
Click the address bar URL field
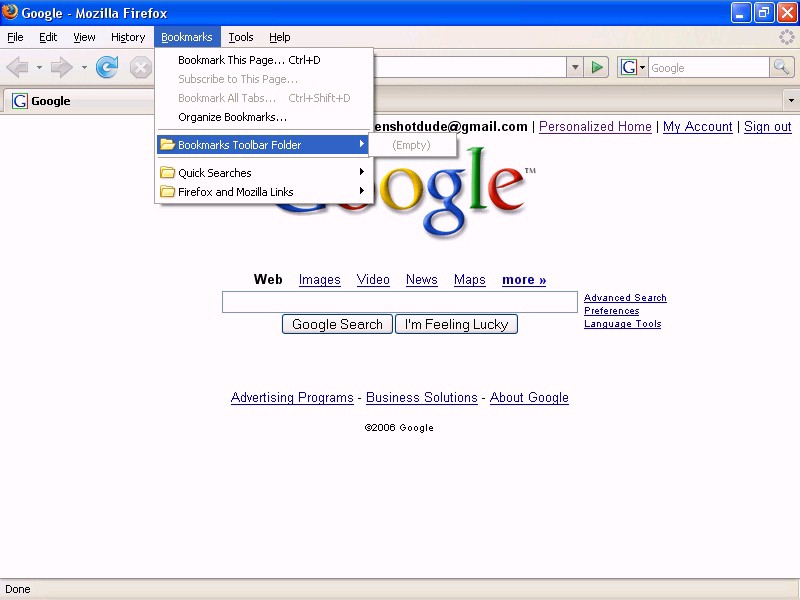(470, 67)
